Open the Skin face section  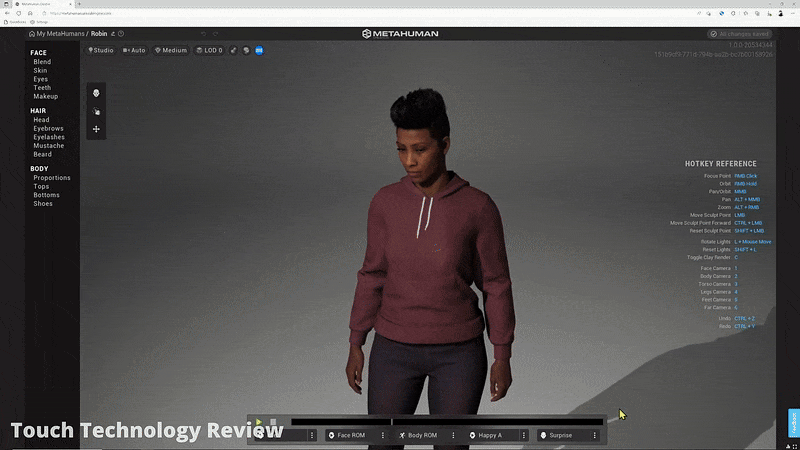pos(40,70)
